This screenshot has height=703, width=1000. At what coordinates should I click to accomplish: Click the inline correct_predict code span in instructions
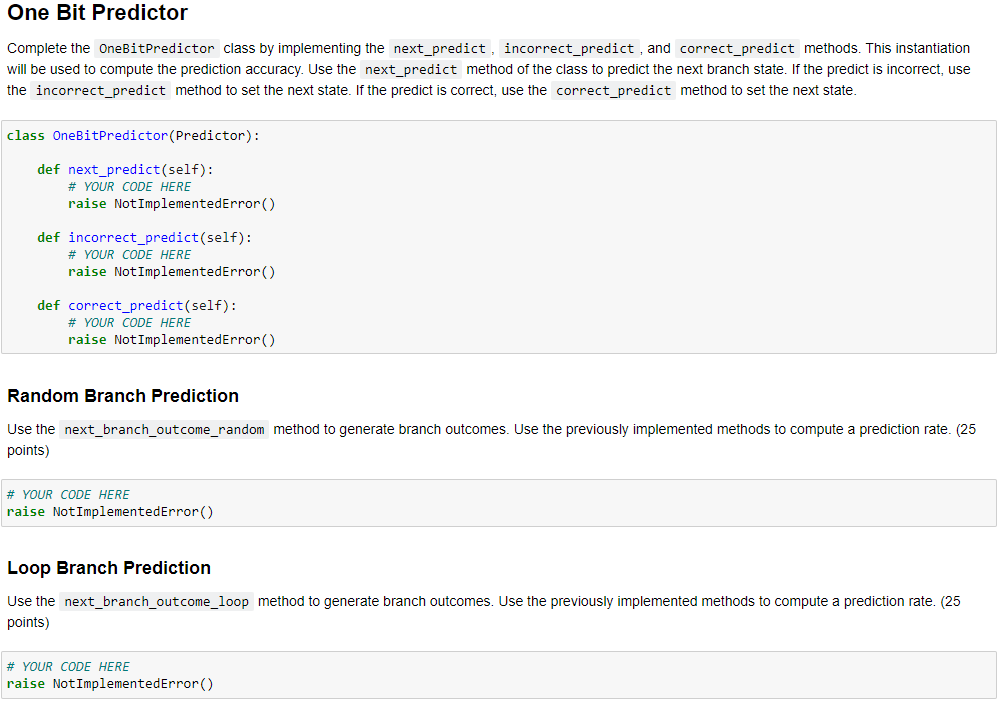click(737, 48)
